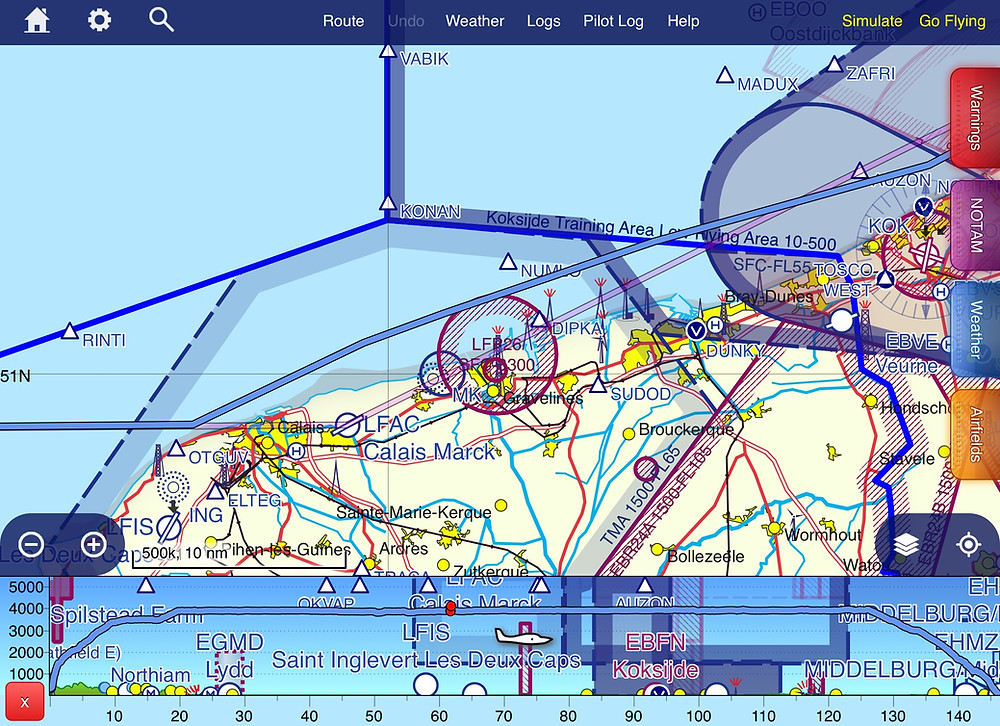Tap the Koksijde Training Area label
The width and height of the screenshot is (1000, 726).
coord(661,231)
